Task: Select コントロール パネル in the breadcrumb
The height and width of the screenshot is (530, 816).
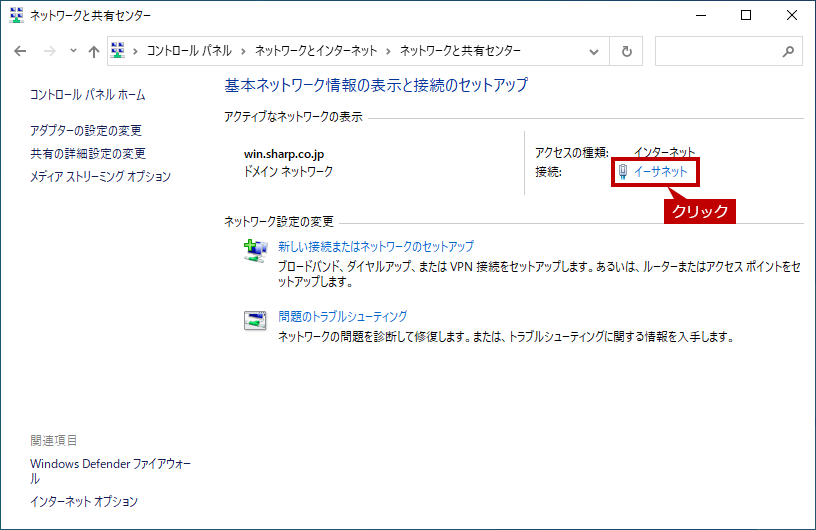Action: point(189,51)
